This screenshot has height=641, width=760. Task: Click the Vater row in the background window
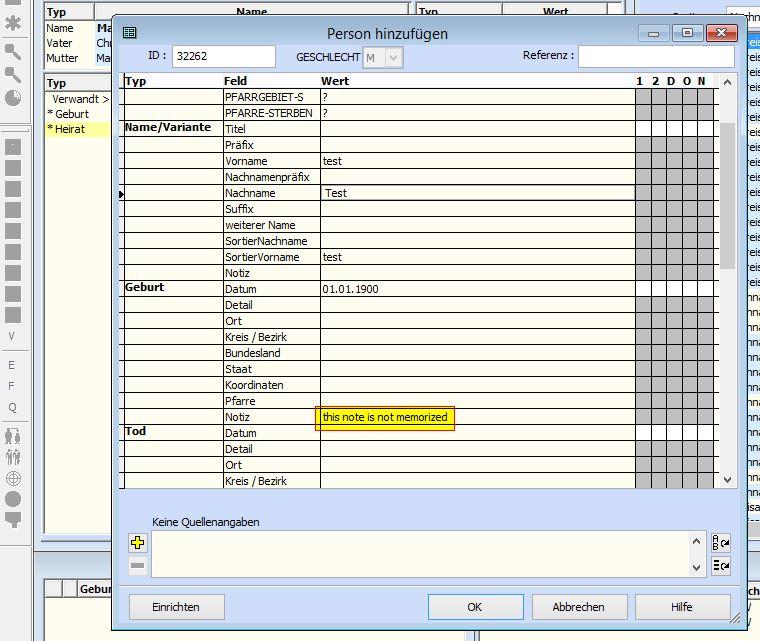(78, 43)
